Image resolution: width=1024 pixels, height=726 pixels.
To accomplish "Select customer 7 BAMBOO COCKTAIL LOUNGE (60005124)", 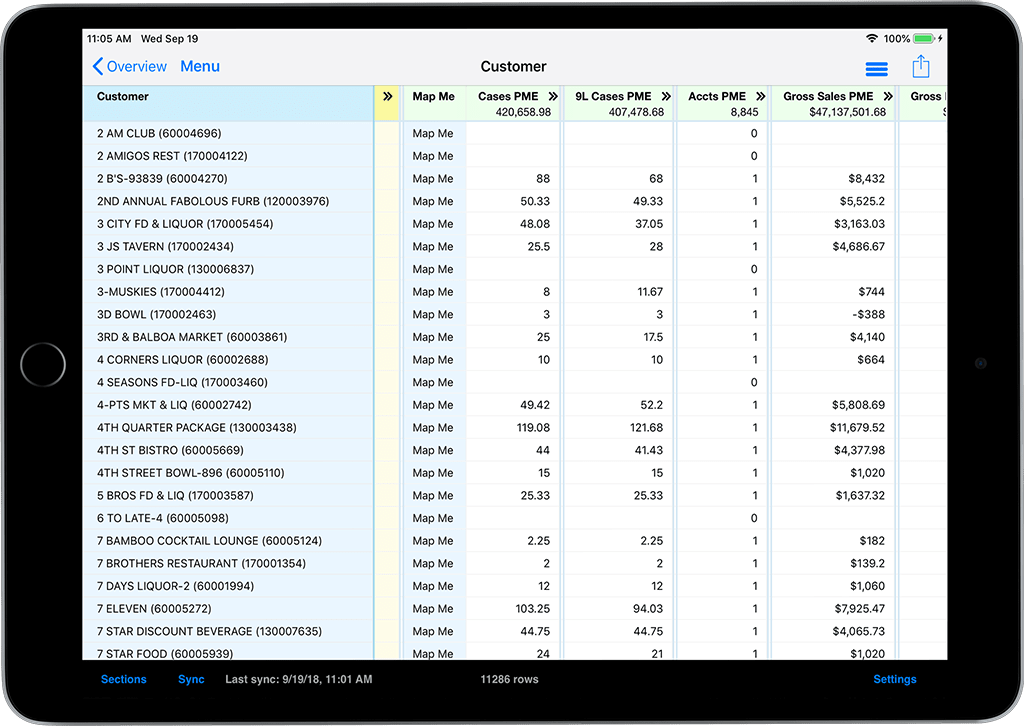I will coord(210,541).
